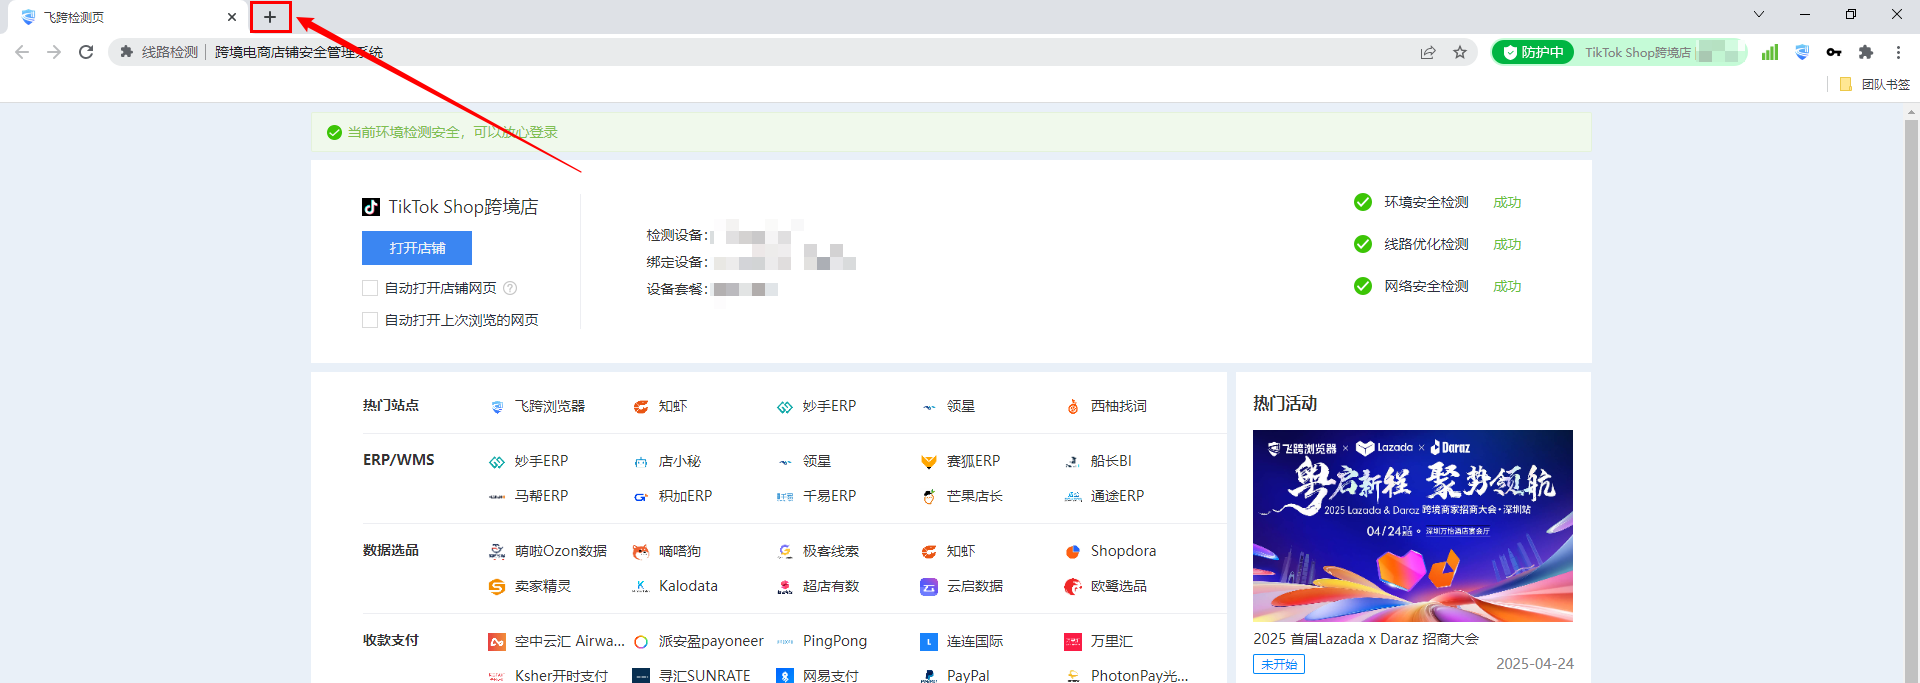Bookmark this page with star icon

point(1460,52)
